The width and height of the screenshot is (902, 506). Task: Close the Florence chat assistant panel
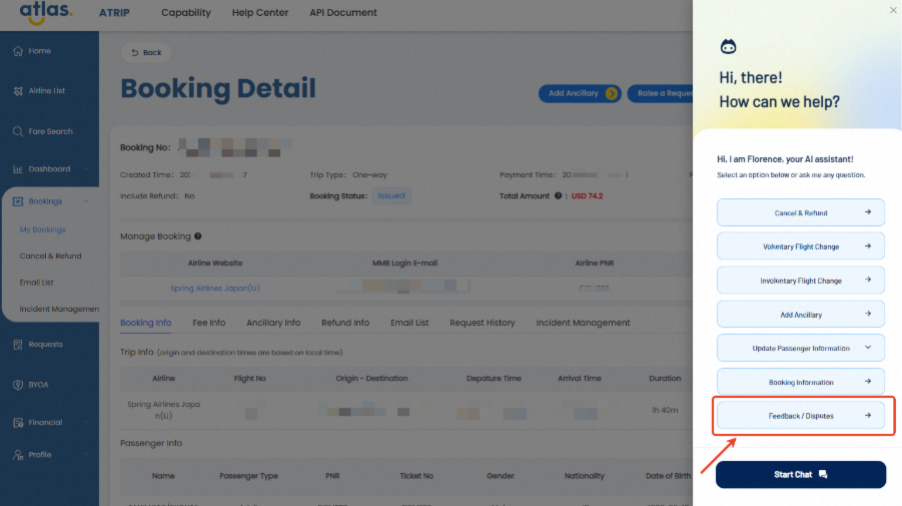tap(893, 10)
